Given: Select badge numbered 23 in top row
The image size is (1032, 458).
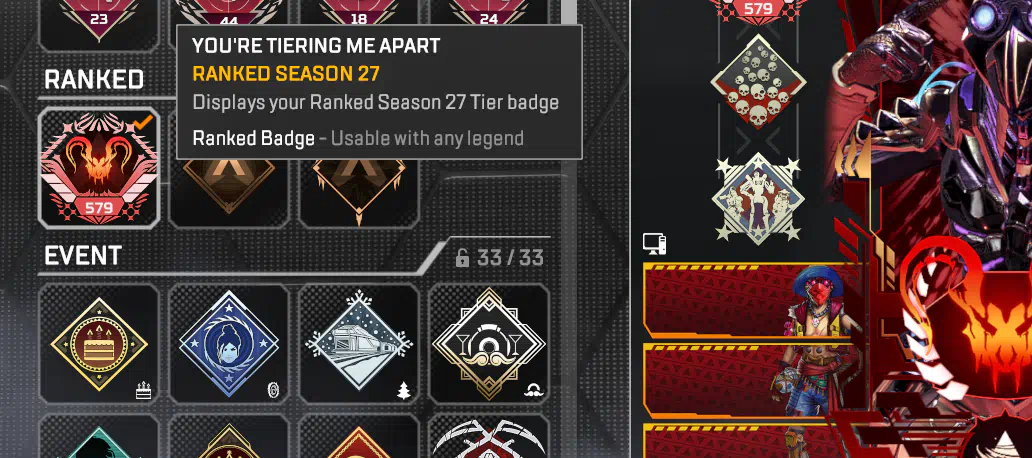Looking at the screenshot, I should [99, 20].
